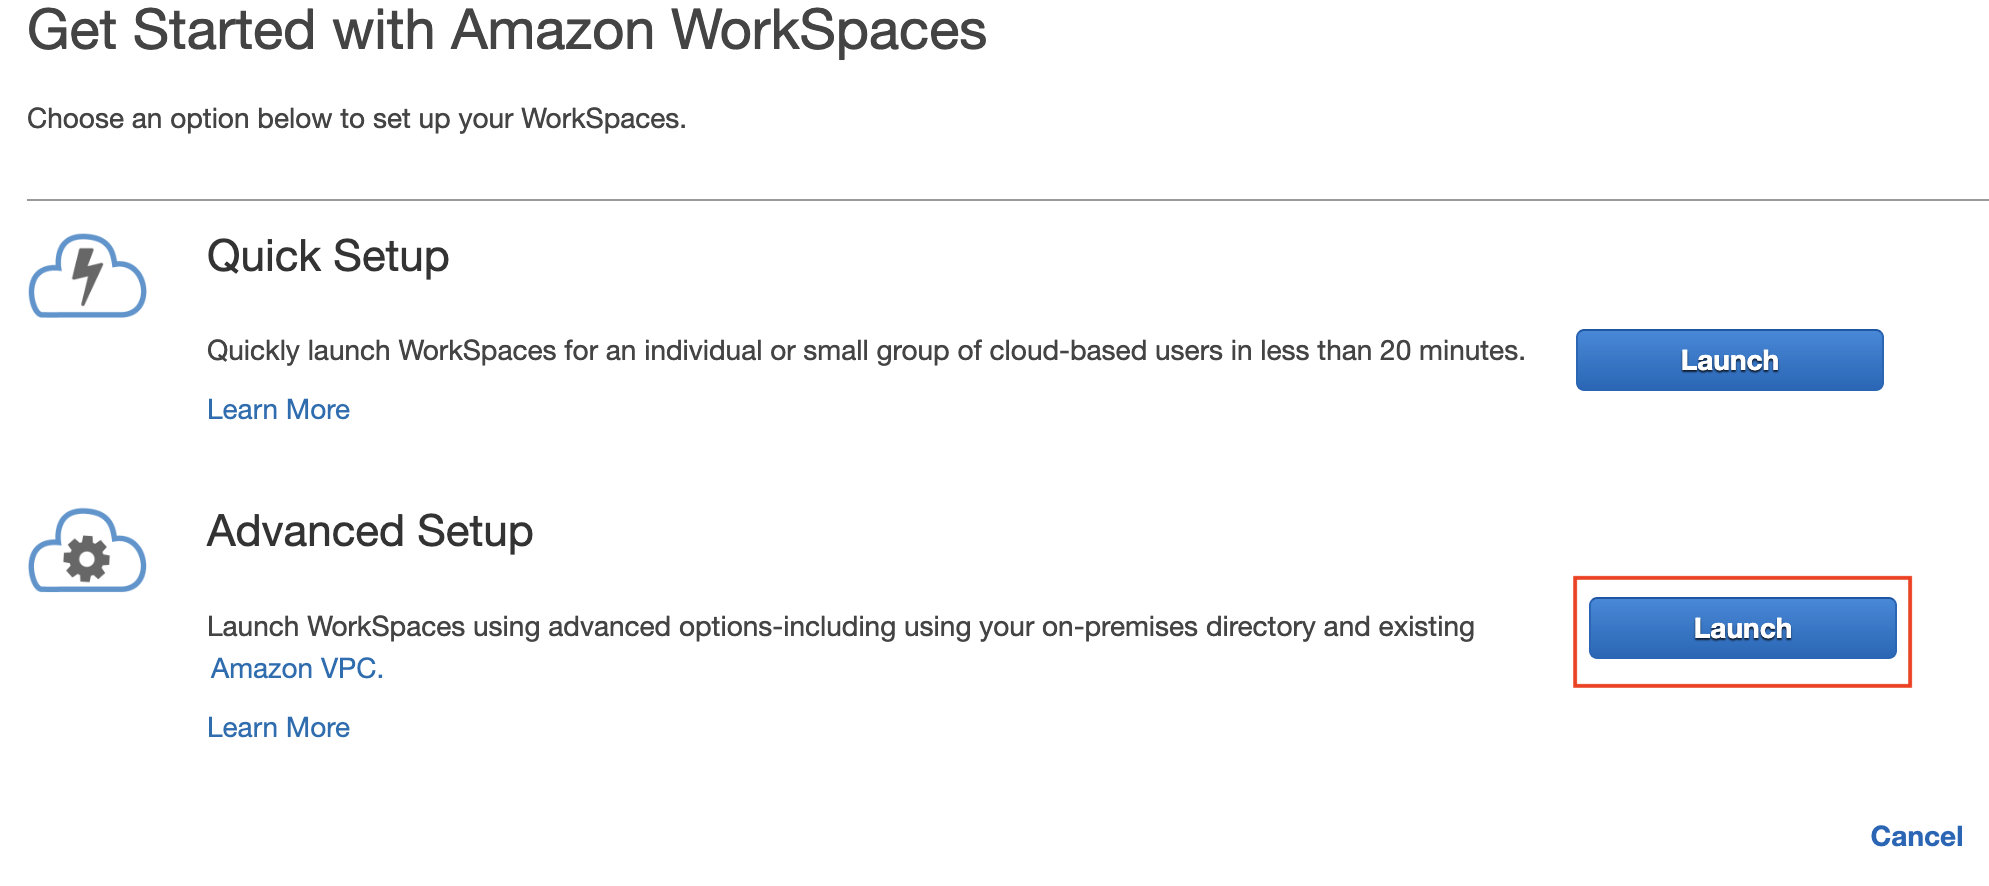The image size is (1989, 886).
Task: Click the Get Started with Amazon WorkSpaces title
Action: pyautogui.click(x=507, y=30)
